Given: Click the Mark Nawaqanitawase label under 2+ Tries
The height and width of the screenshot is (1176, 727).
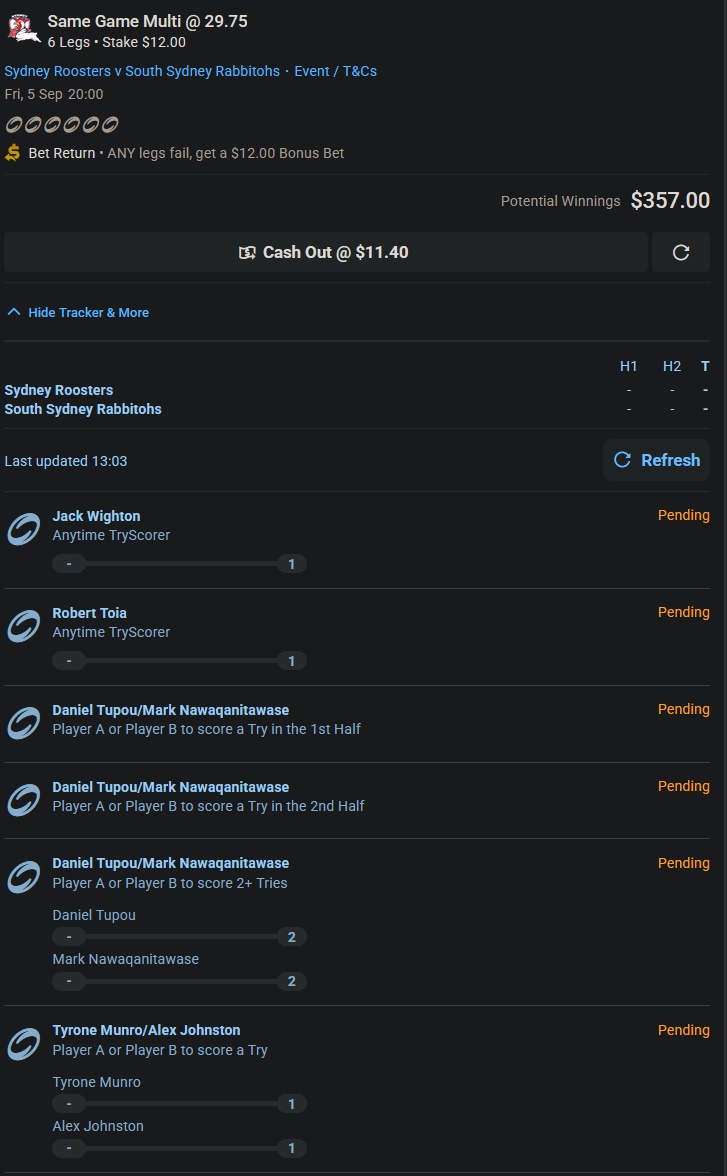Looking at the screenshot, I should point(125,959).
